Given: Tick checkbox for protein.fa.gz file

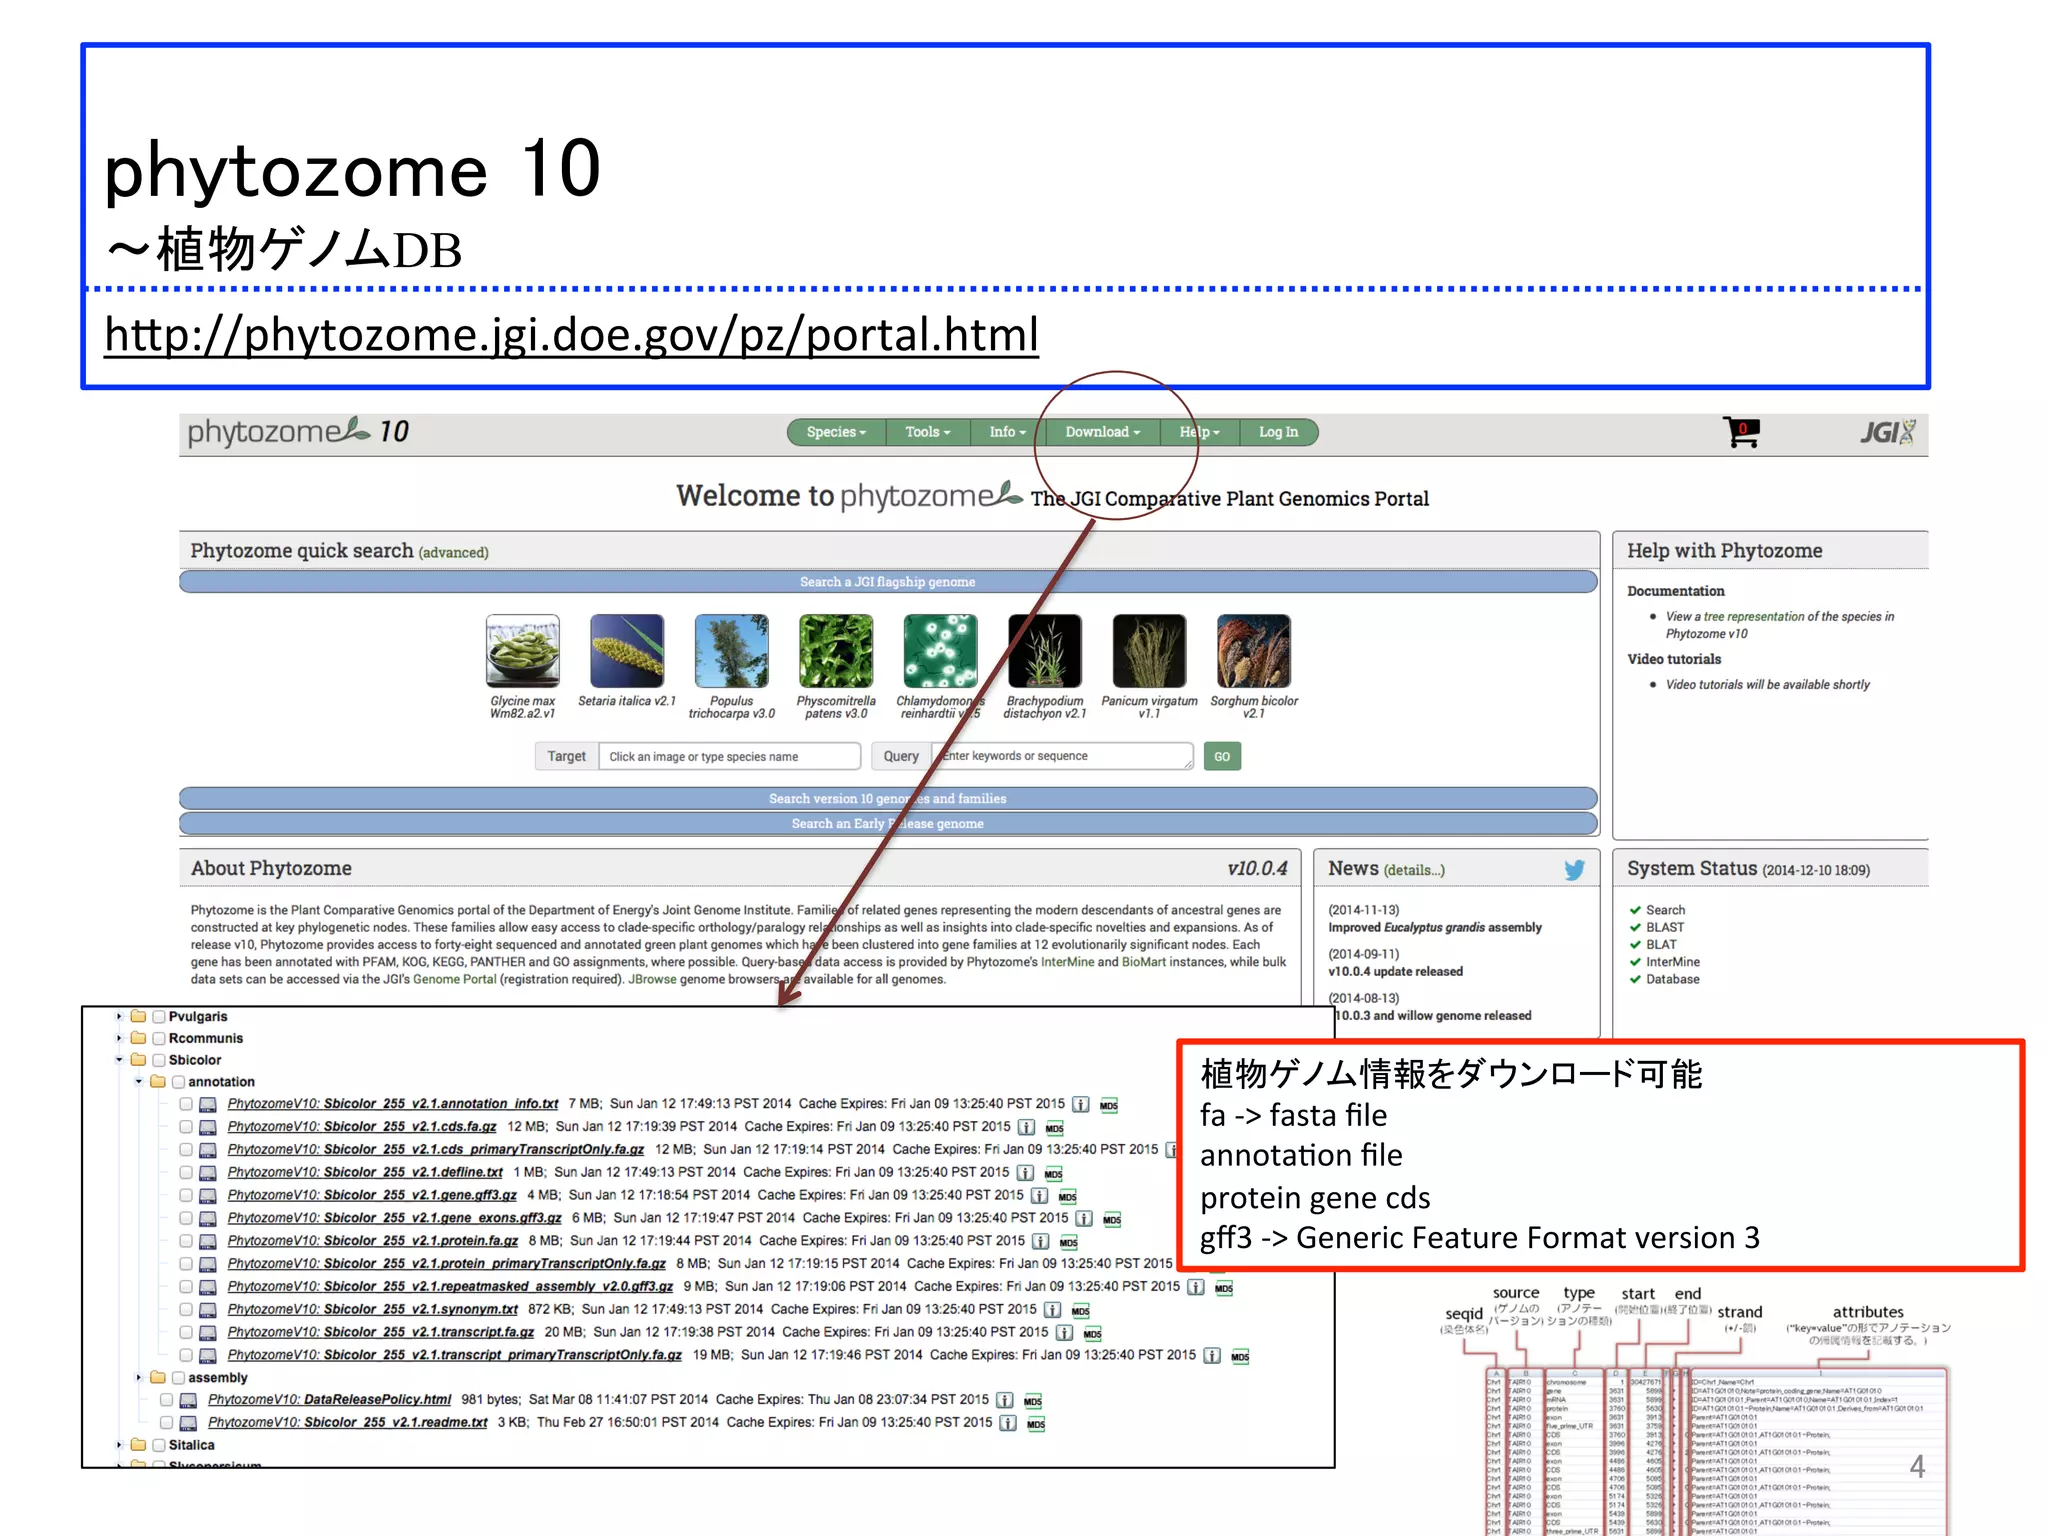Looking at the screenshot, I should [x=186, y=1241].
